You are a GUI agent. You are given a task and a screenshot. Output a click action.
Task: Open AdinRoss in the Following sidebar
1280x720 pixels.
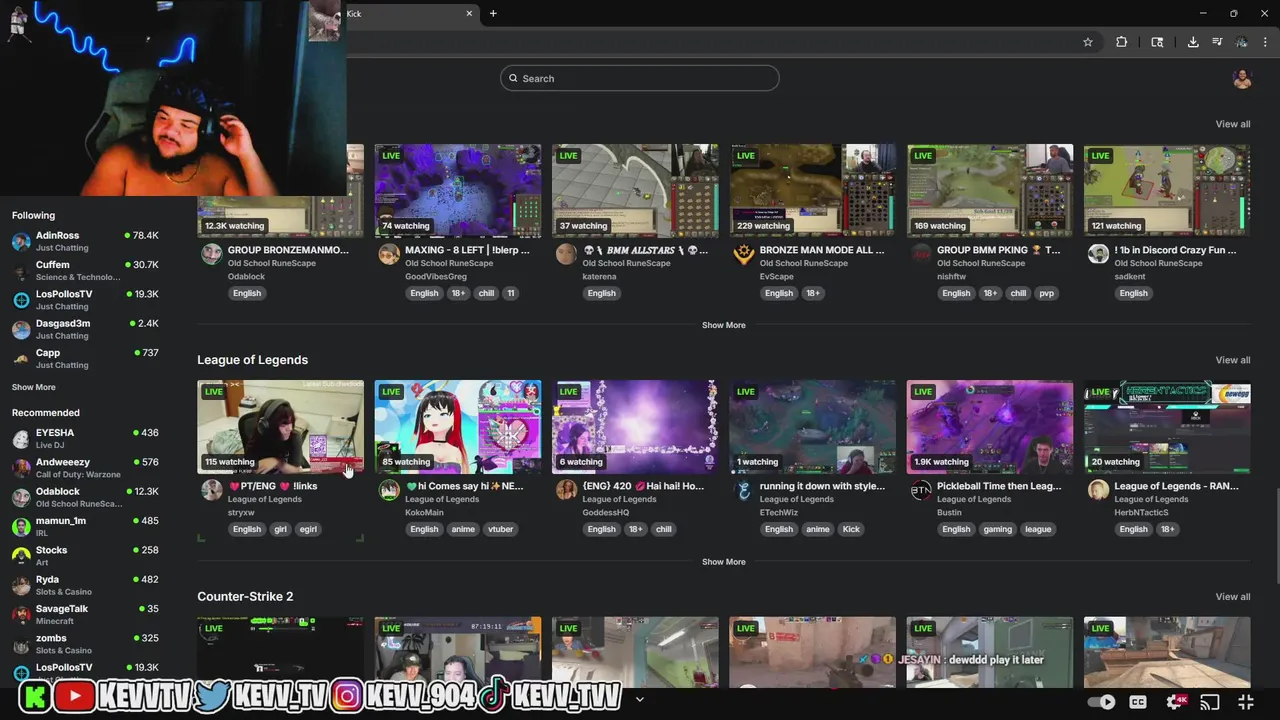coord(85,241)
